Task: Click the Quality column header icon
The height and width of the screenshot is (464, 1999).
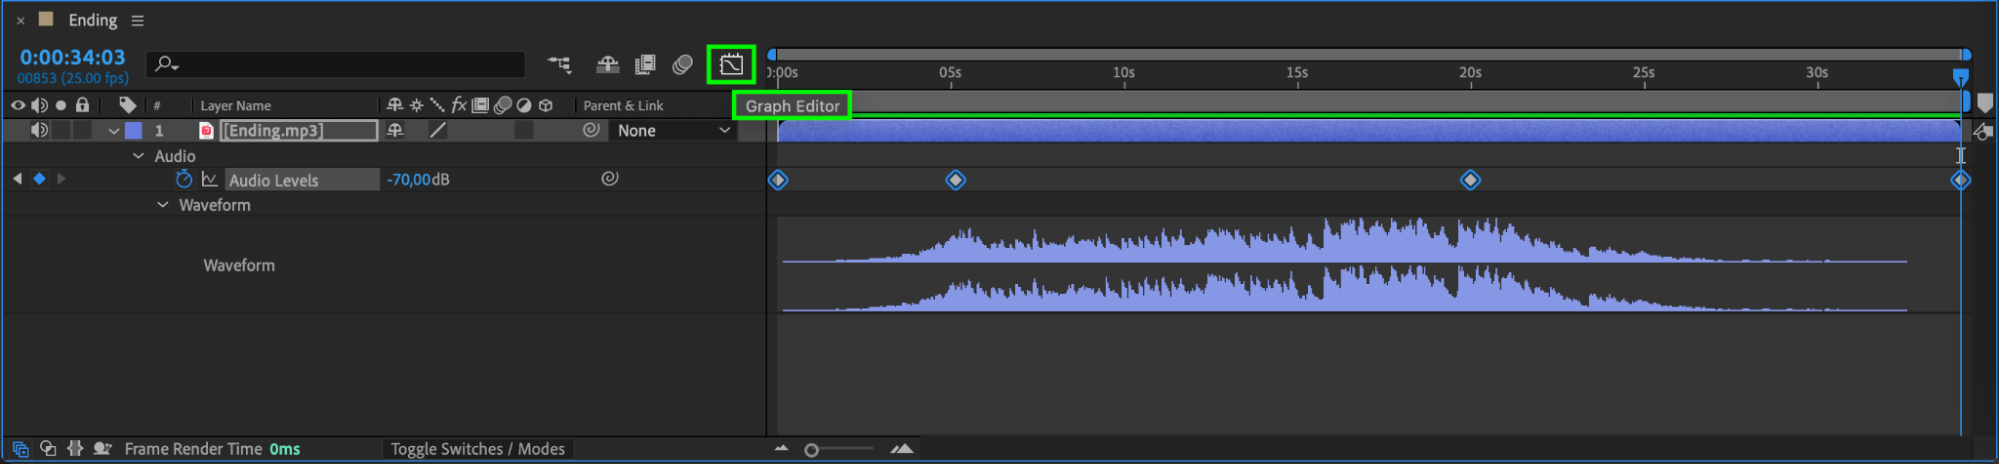Action: click(437, 105)
